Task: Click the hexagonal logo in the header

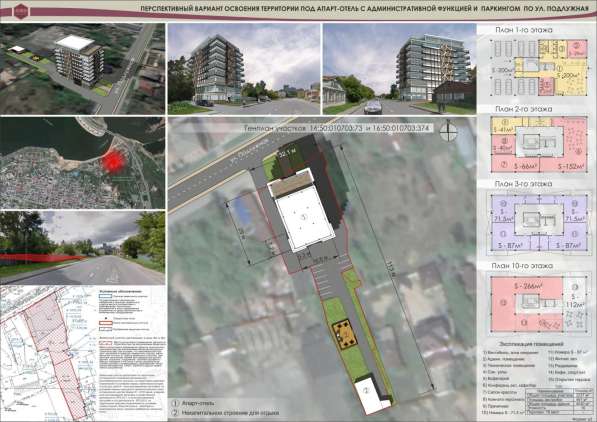Action: tap(22, 11)
